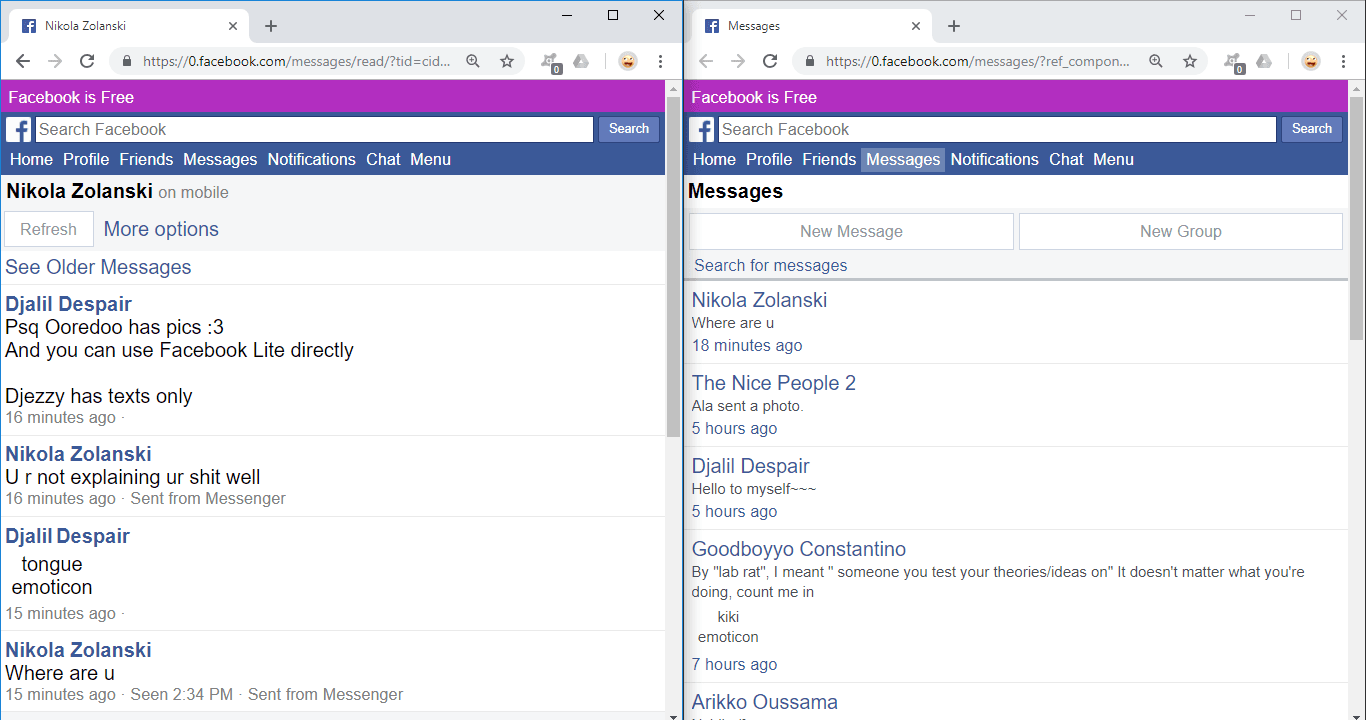1366x720 pixels.
Task: Click the emoji profile avatar in Messages window
Action: [x=1311, y=61]
